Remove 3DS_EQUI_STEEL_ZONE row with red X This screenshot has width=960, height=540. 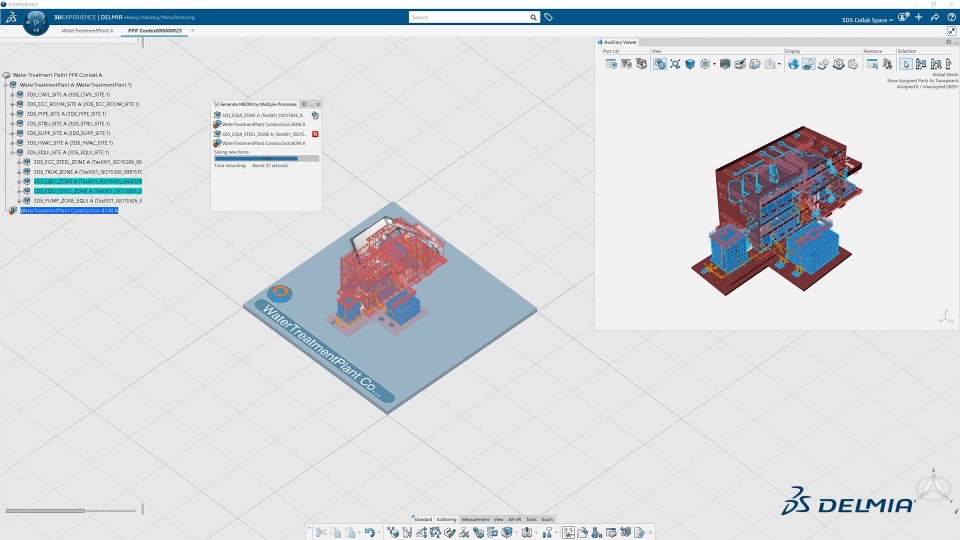[315, 134]
